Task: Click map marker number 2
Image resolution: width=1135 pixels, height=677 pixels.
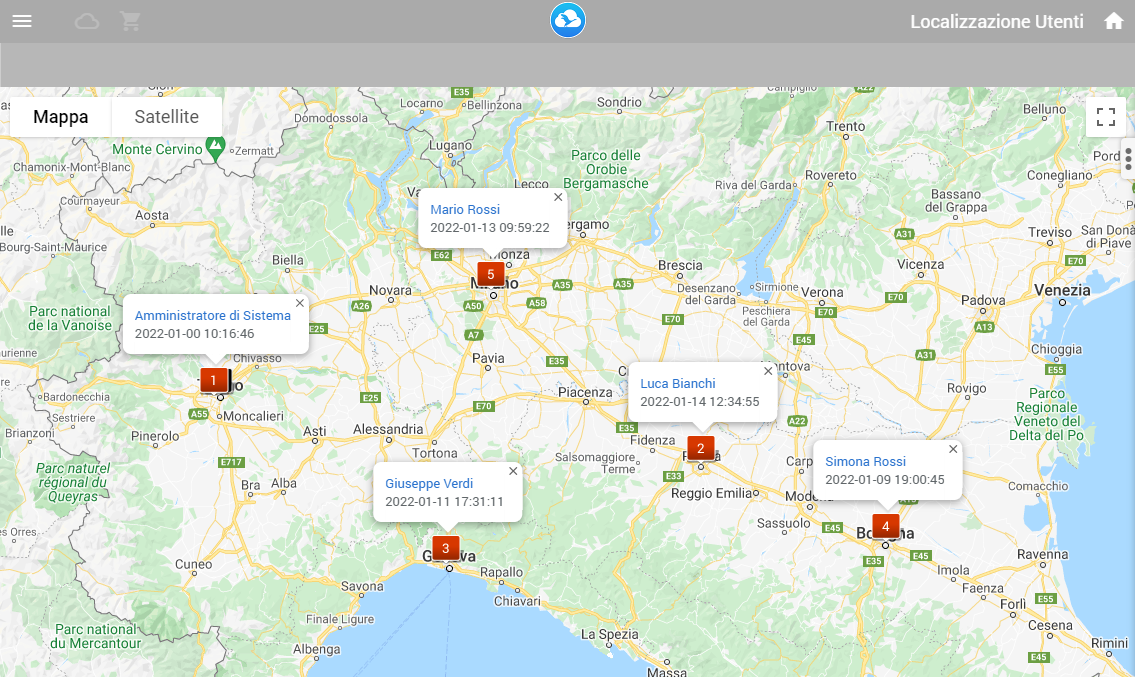Action: click(x=701, y=448)
